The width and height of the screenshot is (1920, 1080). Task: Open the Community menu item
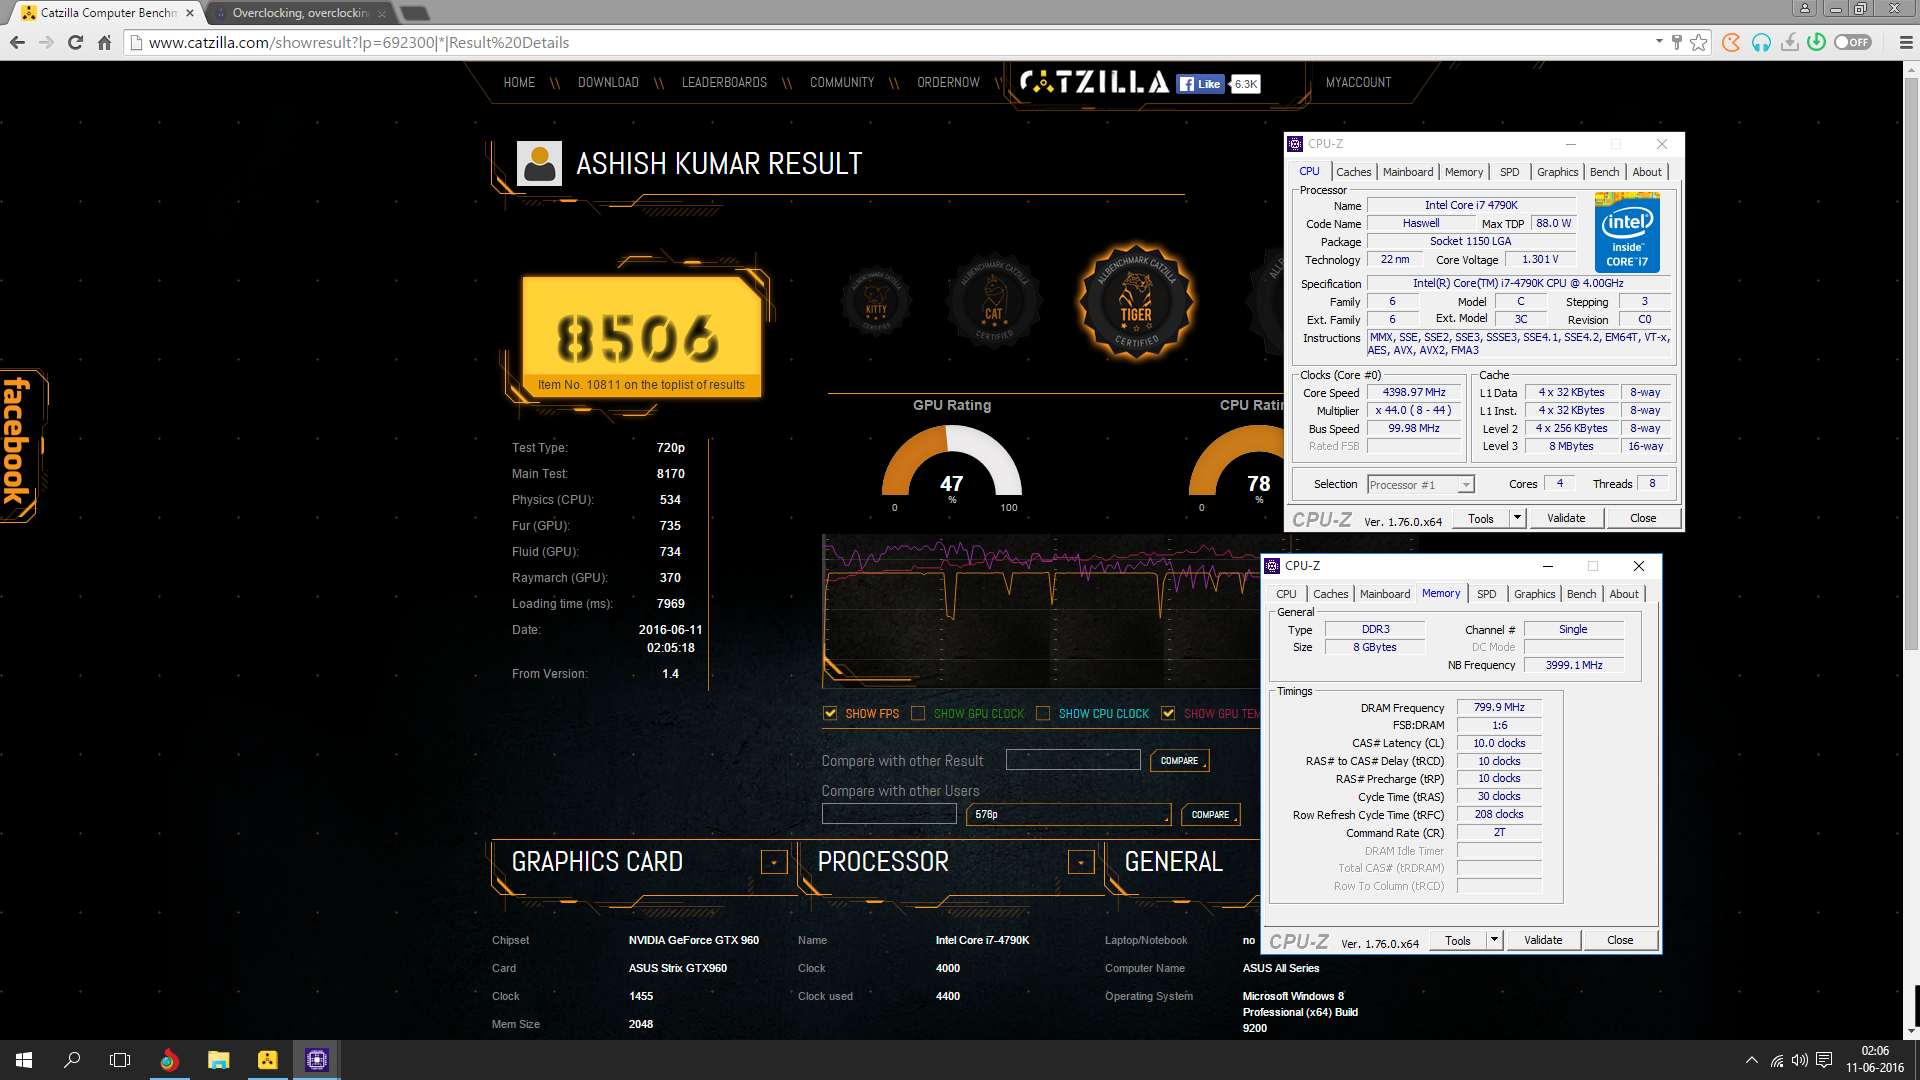pos(842,83)
